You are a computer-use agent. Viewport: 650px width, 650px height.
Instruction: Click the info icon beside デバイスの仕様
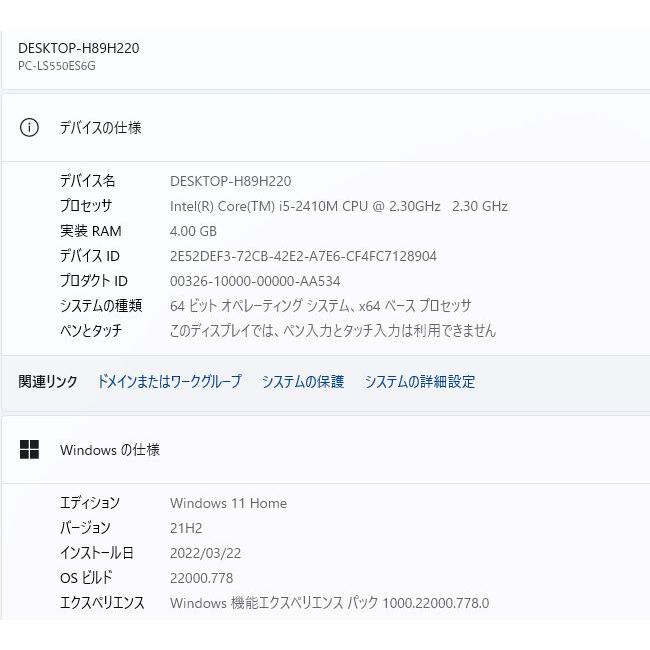pos(30,128)
